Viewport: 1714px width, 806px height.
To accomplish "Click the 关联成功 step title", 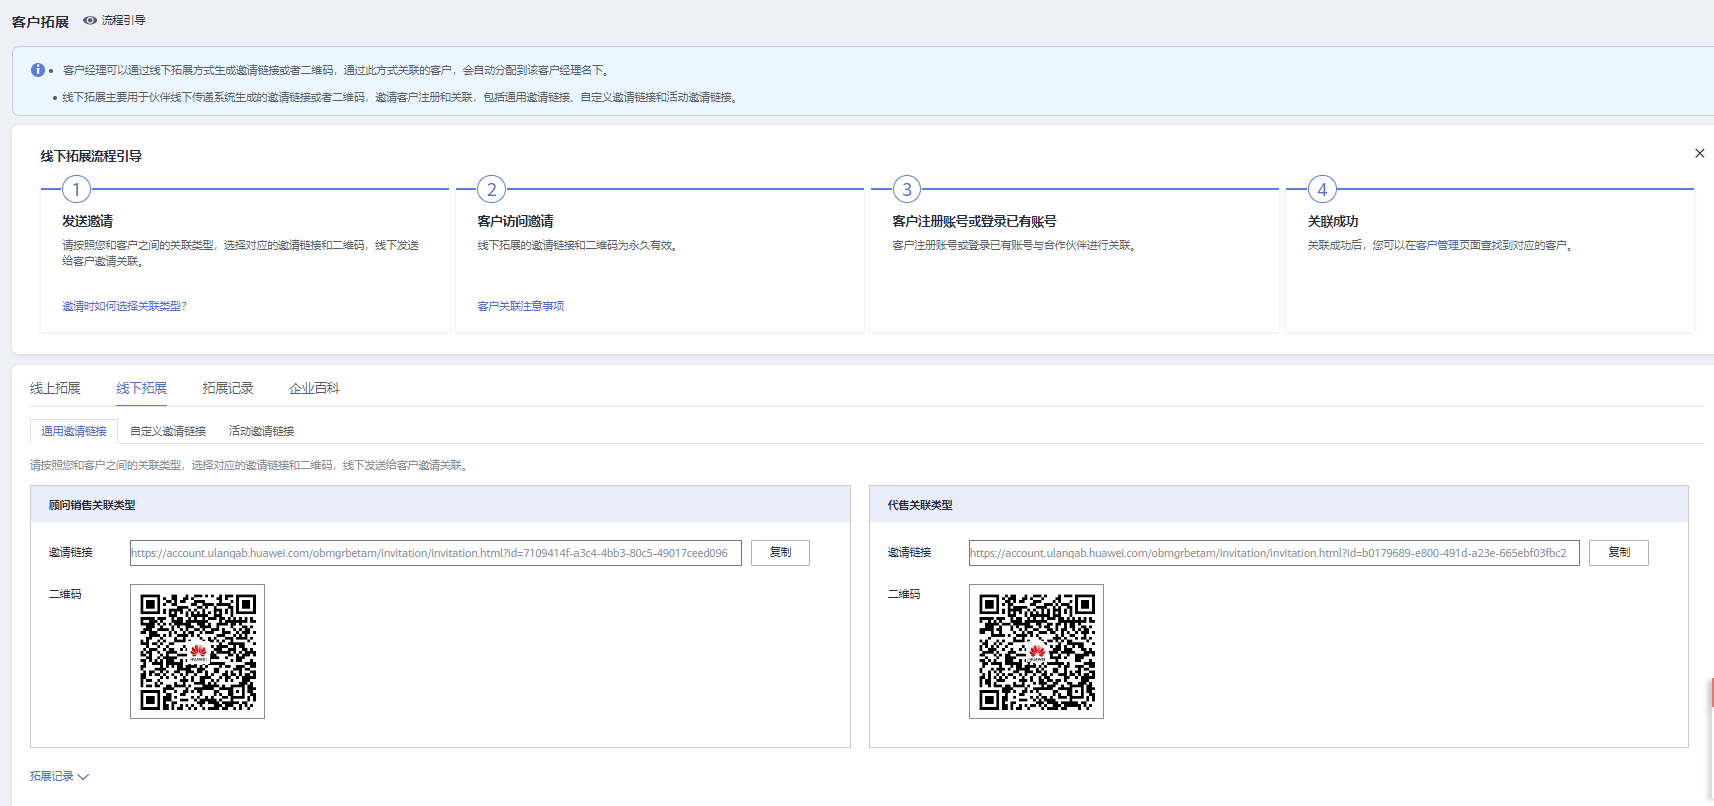I will (1333, 221).
